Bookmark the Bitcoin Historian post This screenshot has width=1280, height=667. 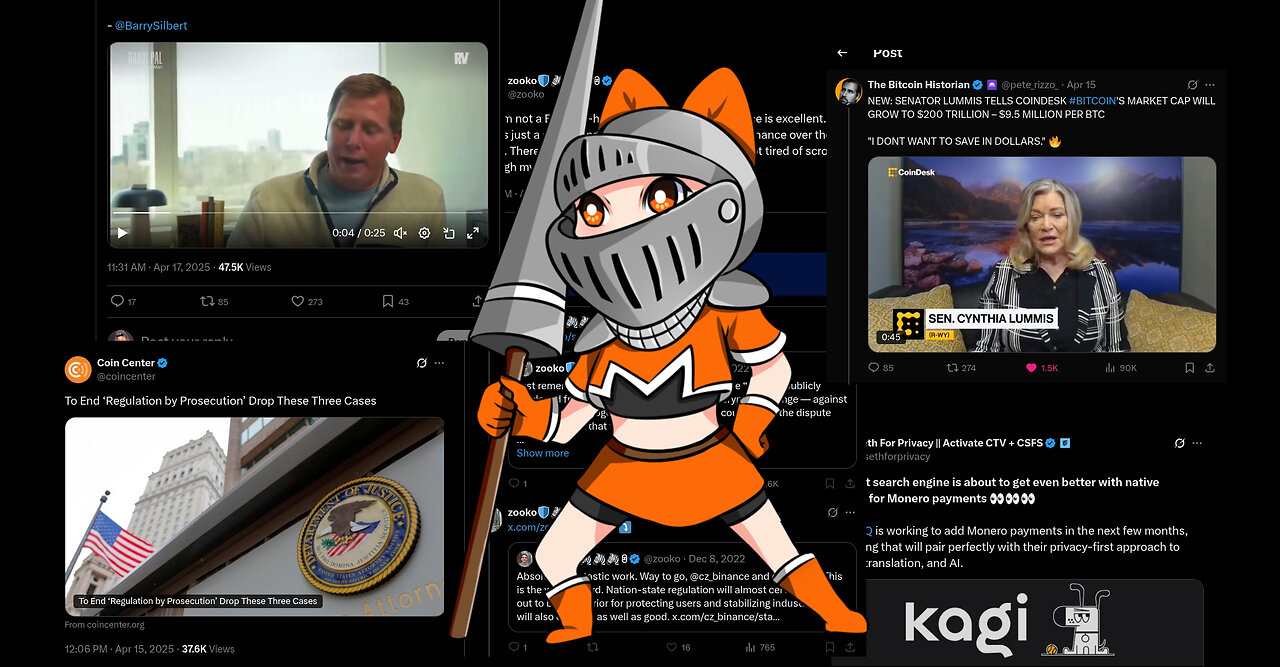[x=1189, y=368]
